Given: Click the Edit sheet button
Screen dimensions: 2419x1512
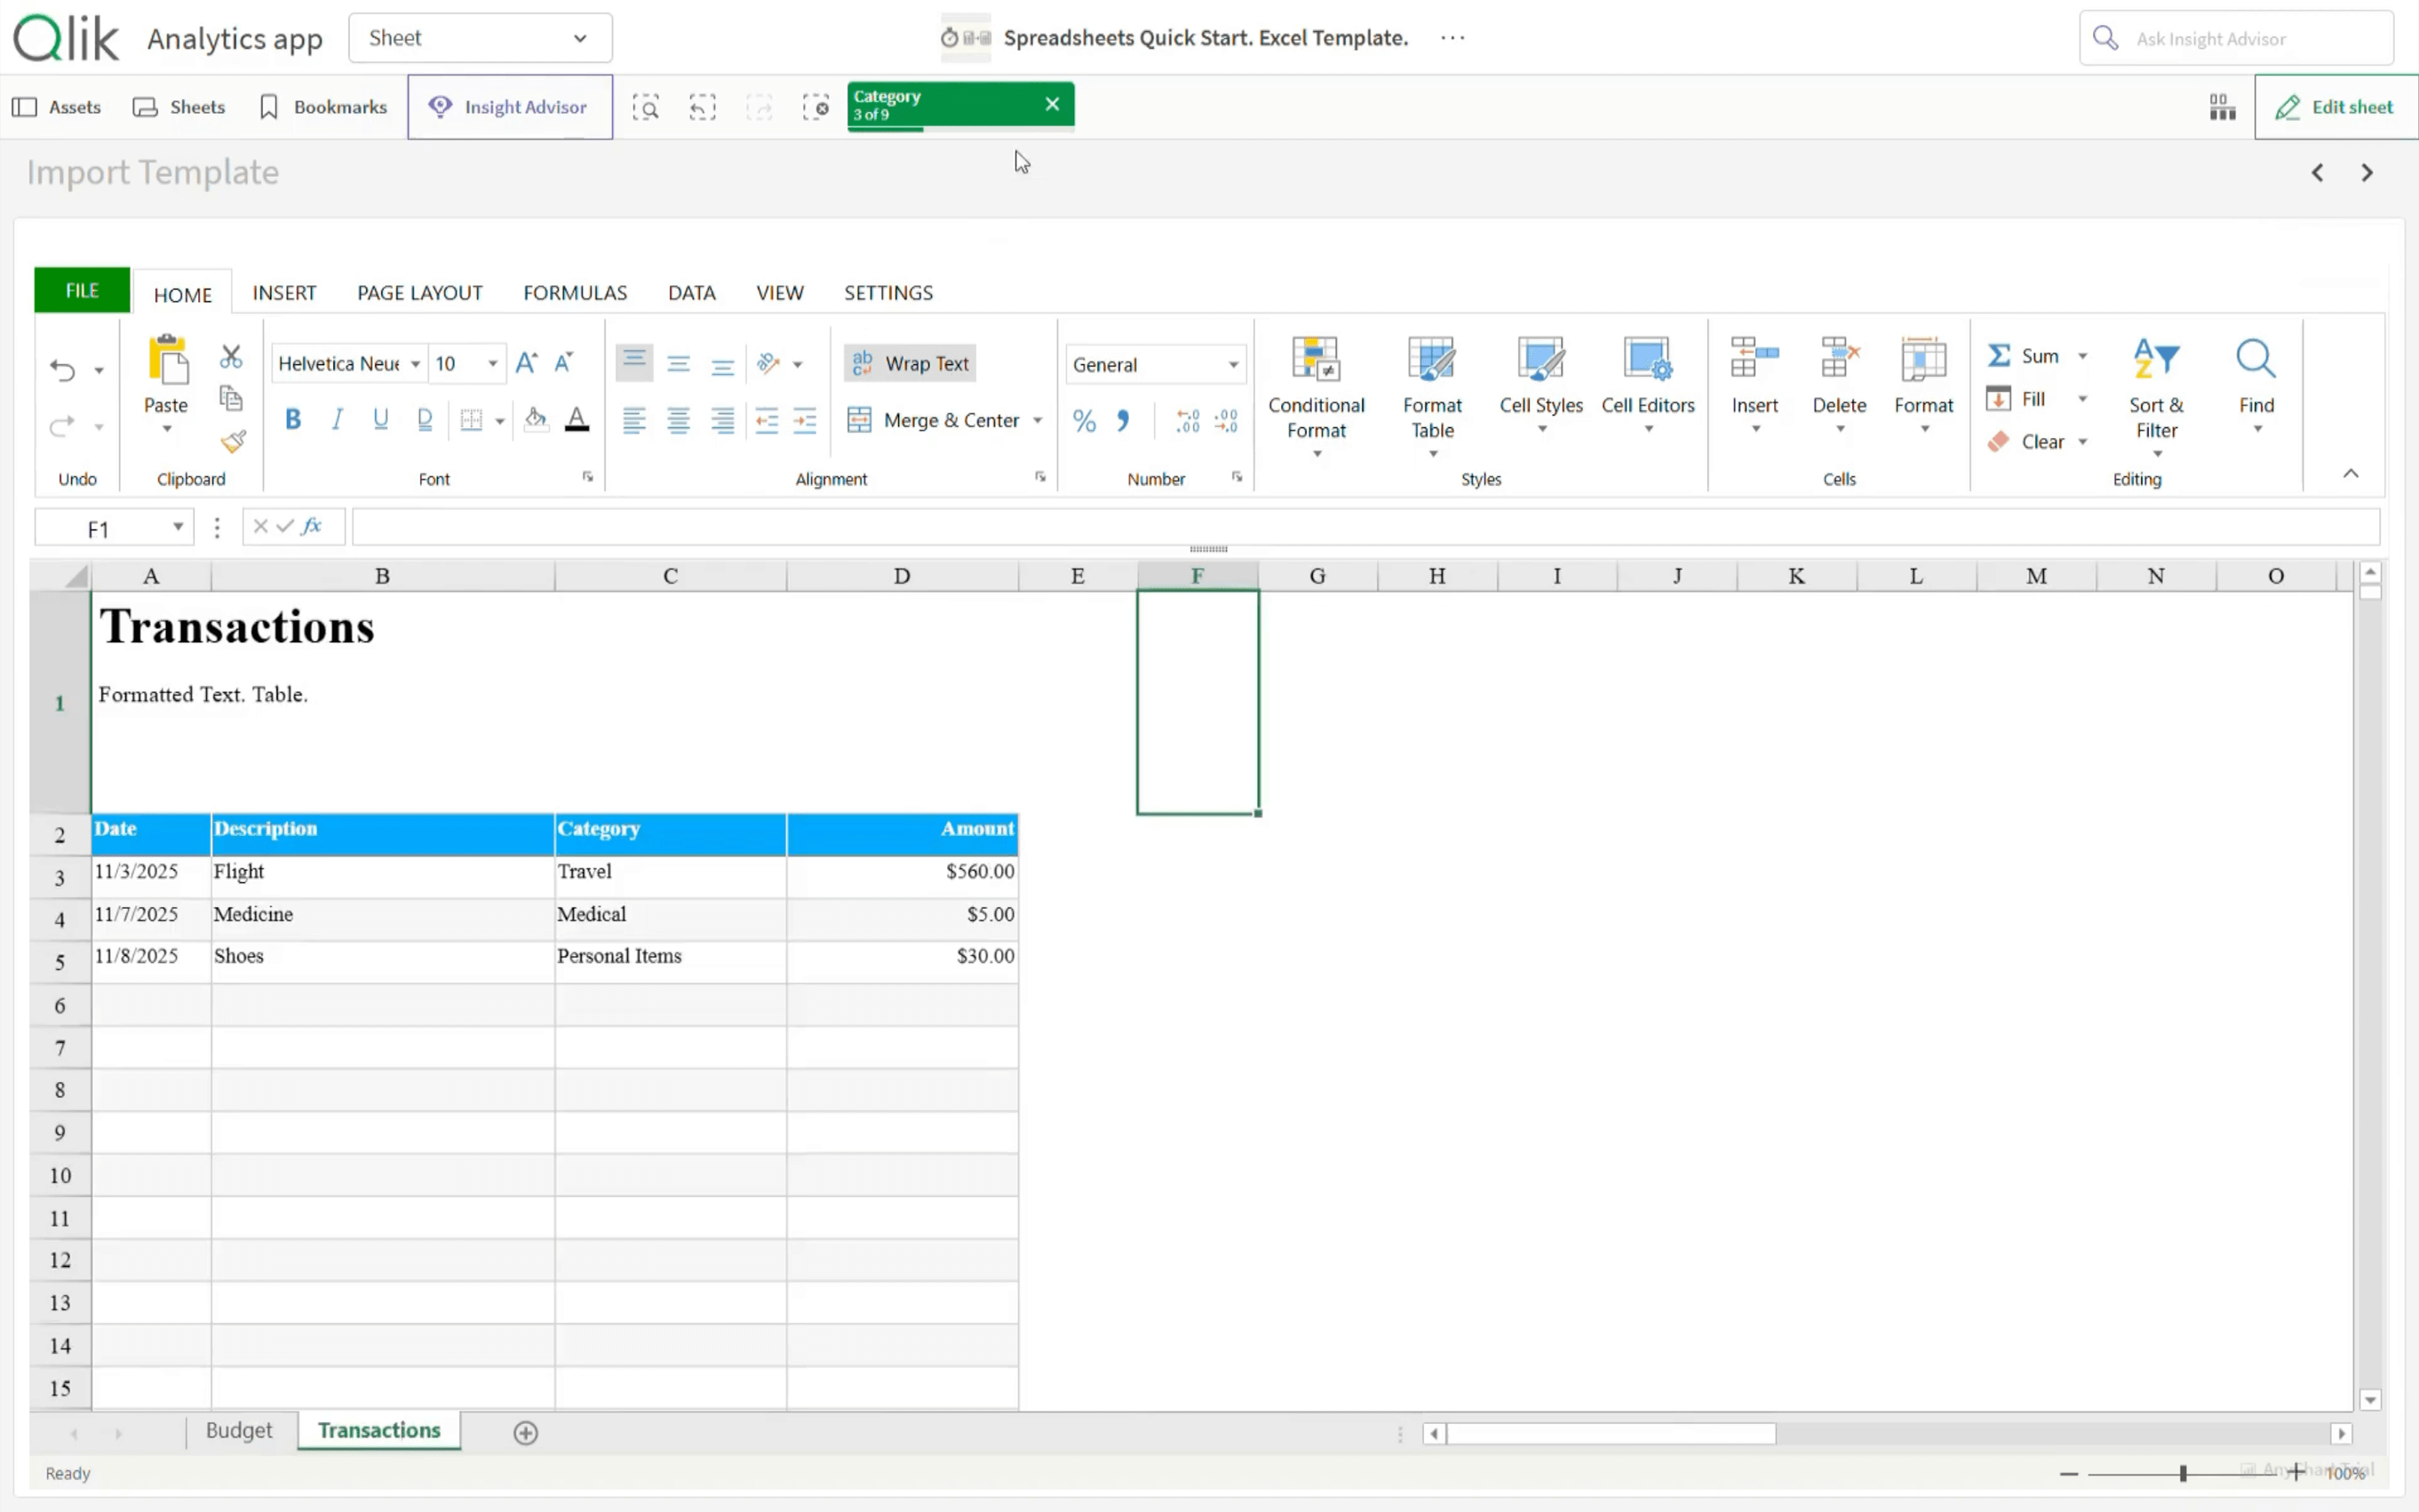Looking at the screenshot, I should pyautogui.click(x=2335, y=107).
